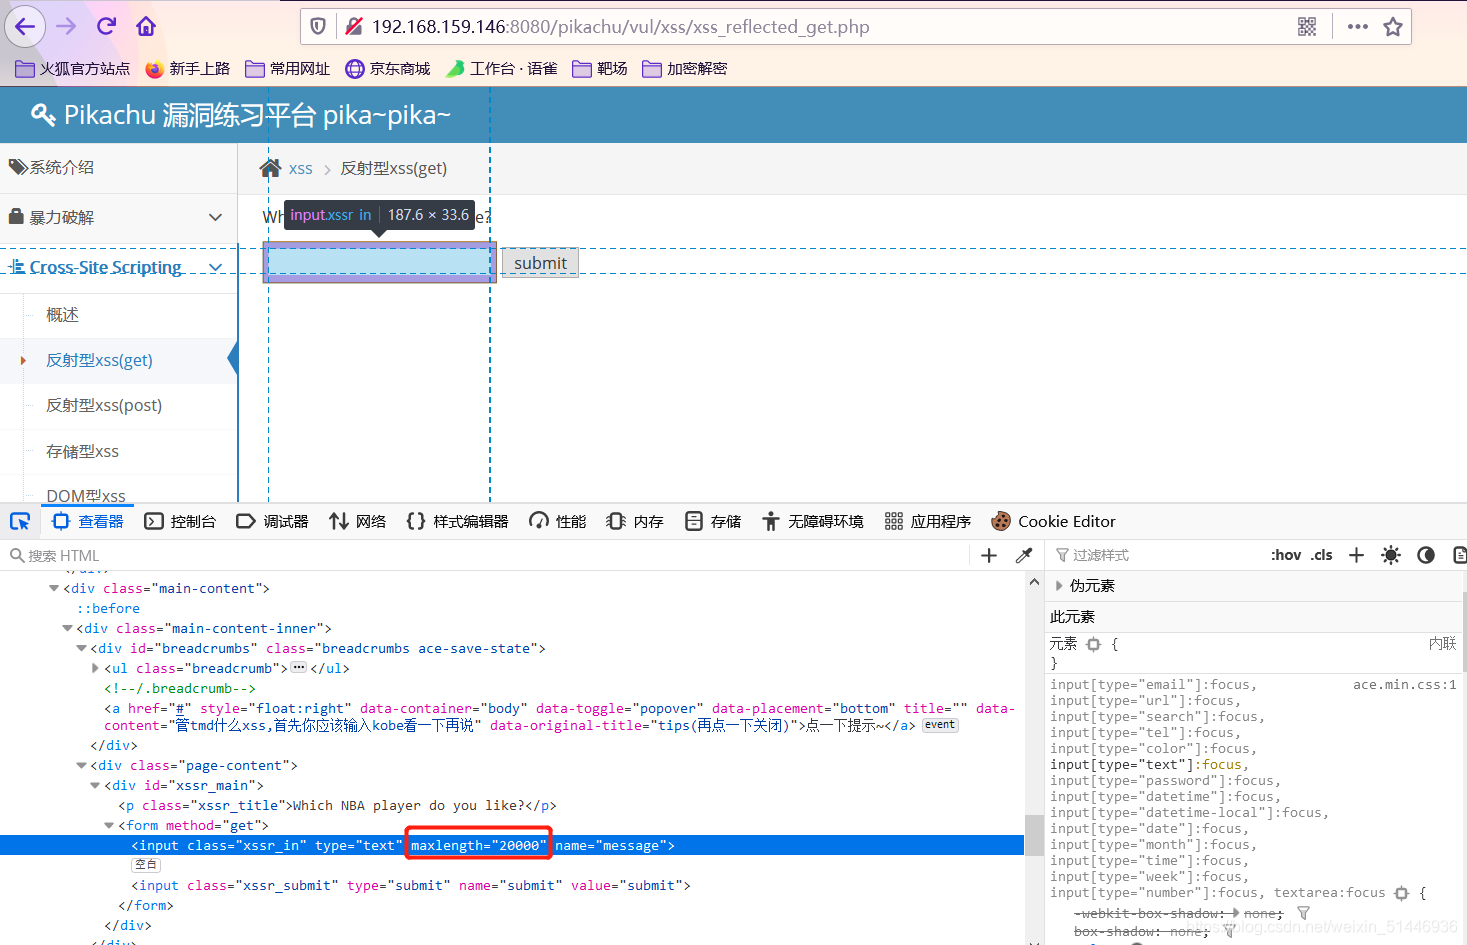Select 反射型xss(post) in the sidebar

pyautogui.click(x=104, y=405)
